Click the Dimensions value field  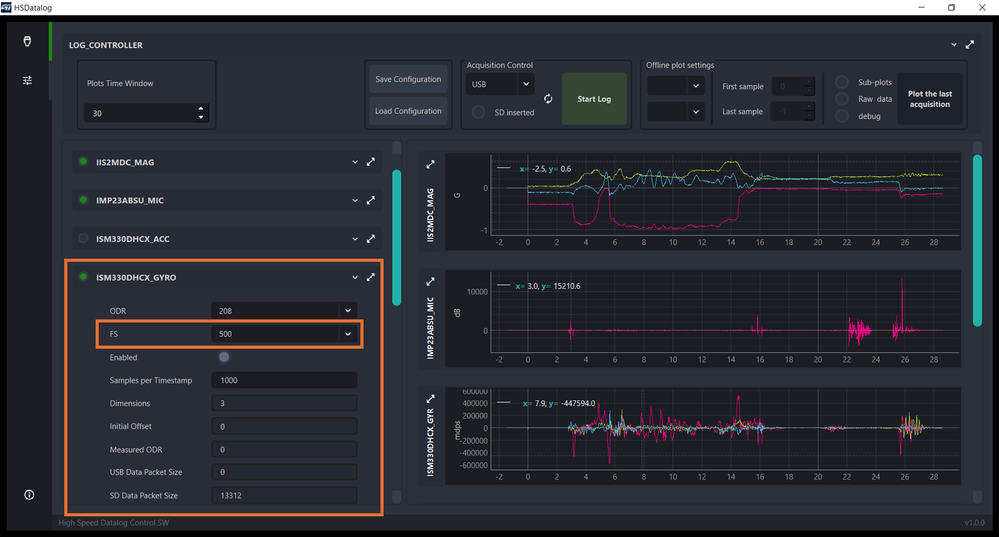[x=284, y=403]
